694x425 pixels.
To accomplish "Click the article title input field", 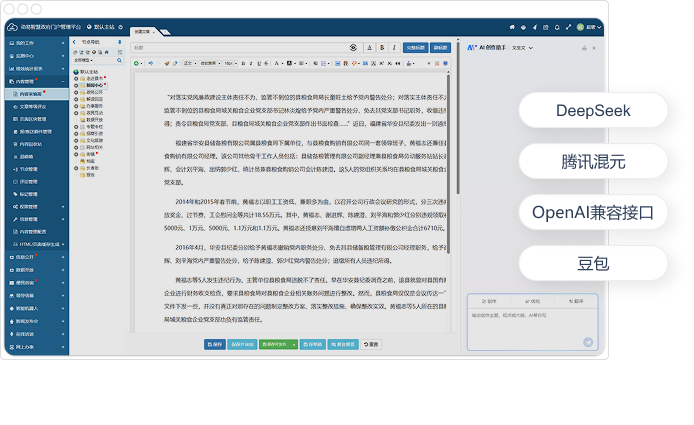I will 240,47.
